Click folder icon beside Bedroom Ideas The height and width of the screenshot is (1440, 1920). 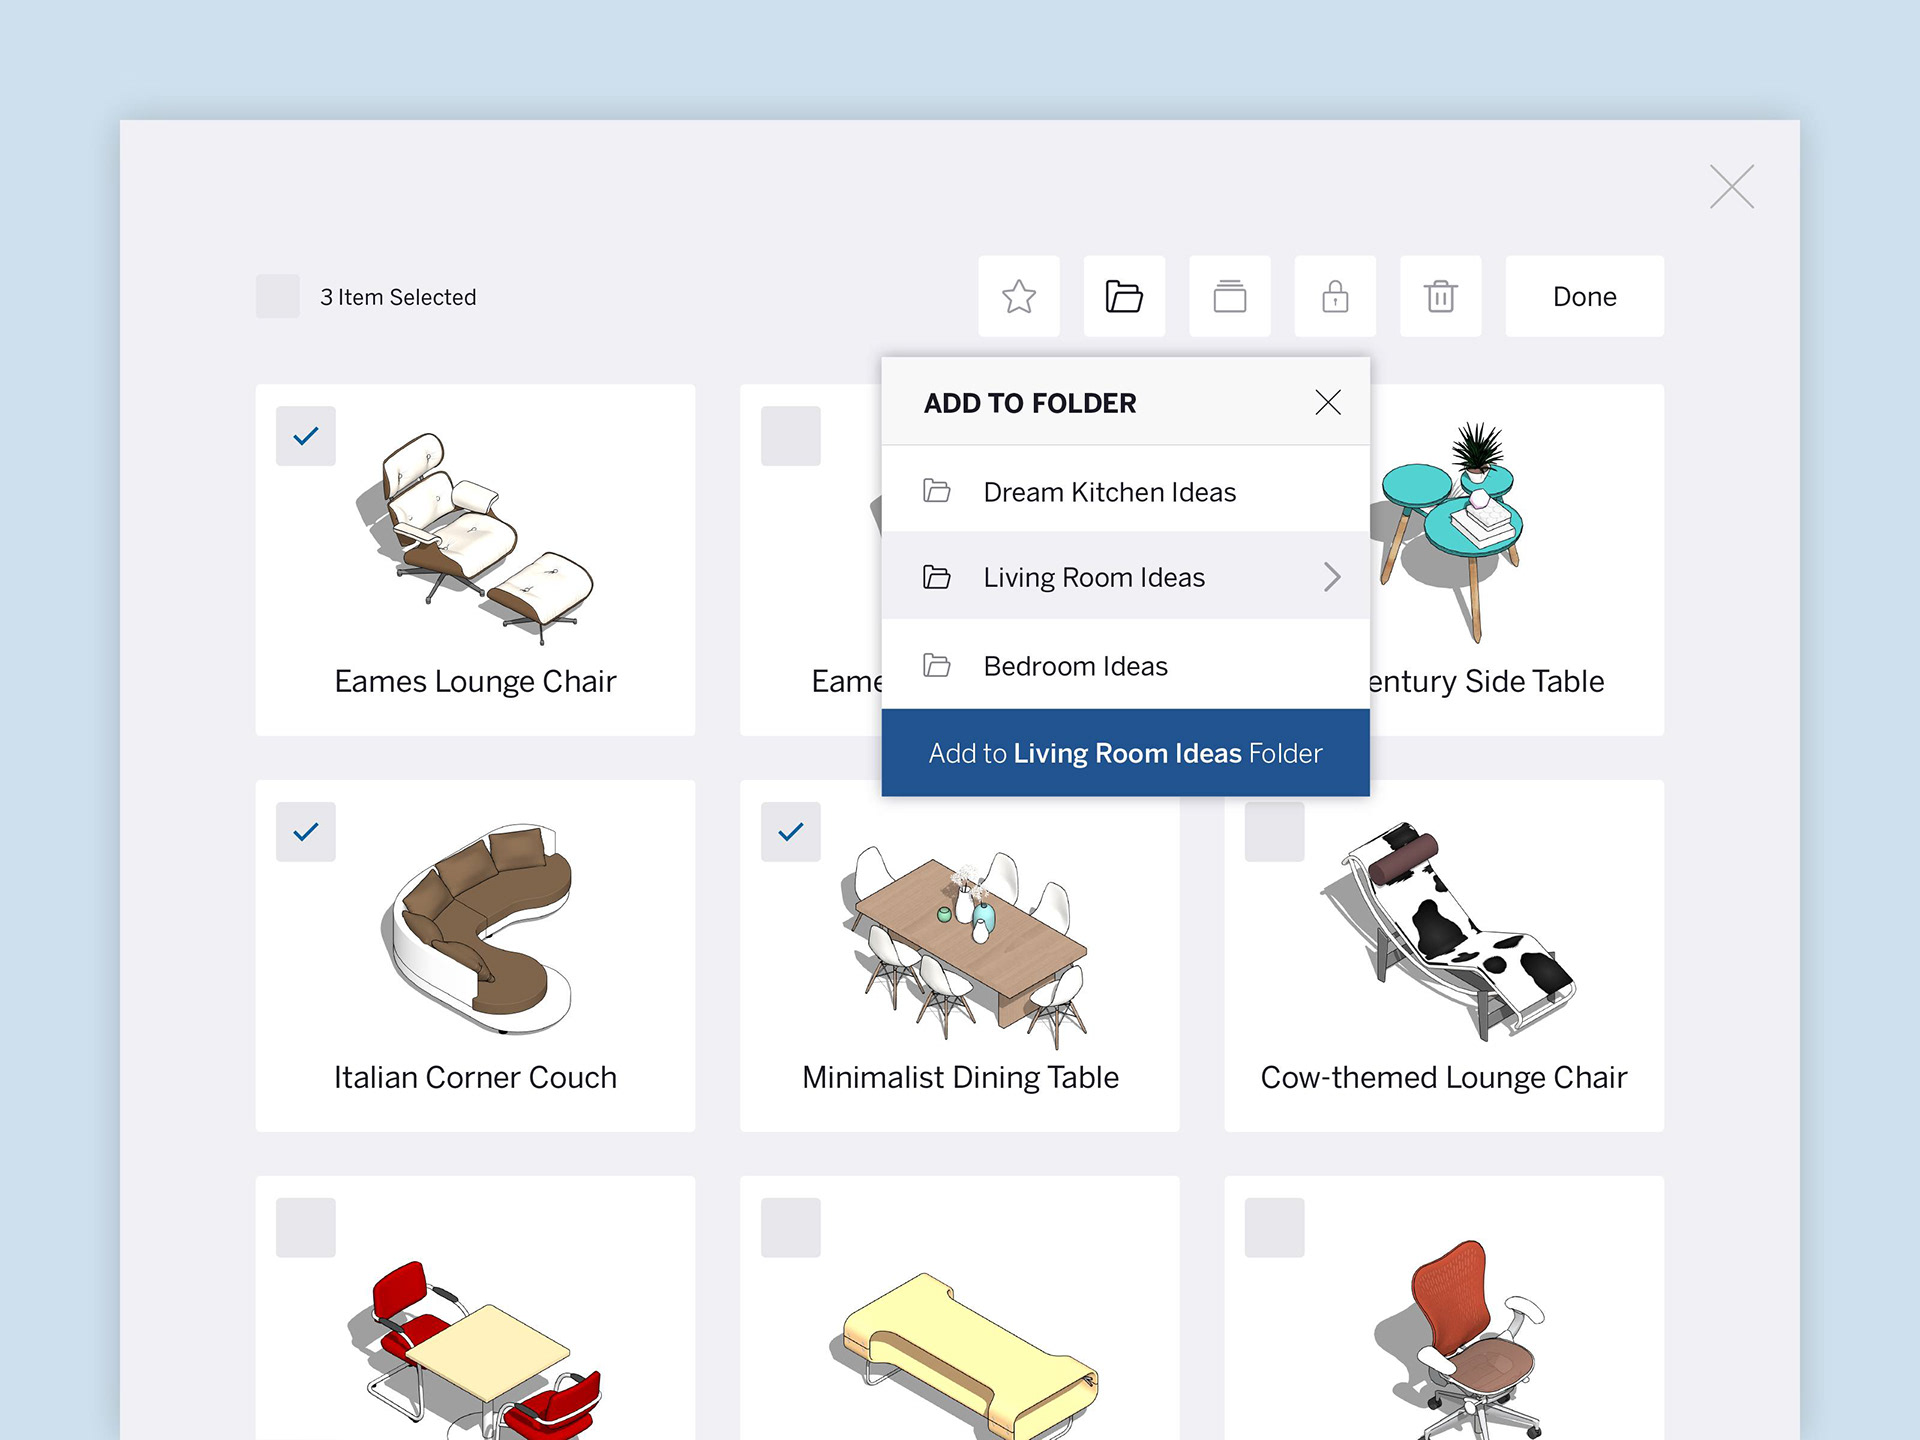[937, 665]
